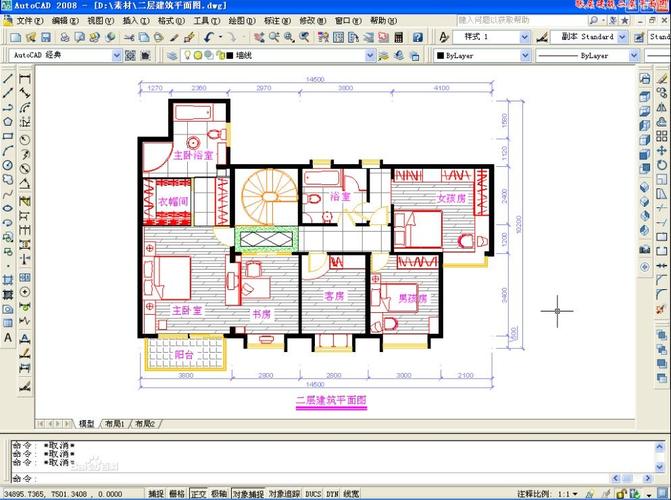Click the Multiline Text 'A' tool

(x=8, y=338)
